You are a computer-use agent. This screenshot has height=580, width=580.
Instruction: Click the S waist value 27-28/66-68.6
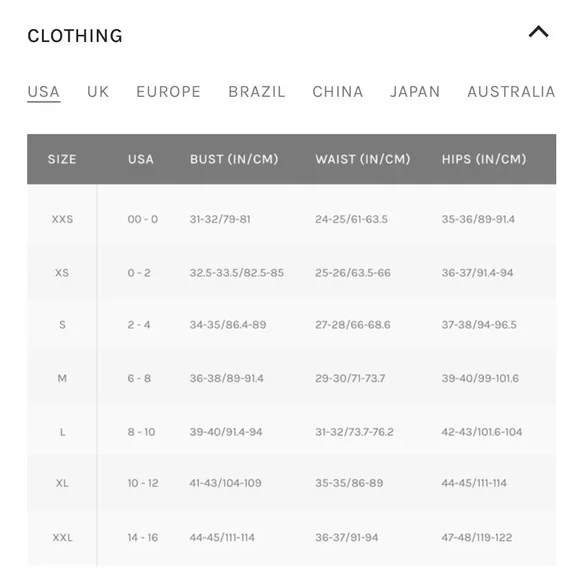(x=353, y=325)
